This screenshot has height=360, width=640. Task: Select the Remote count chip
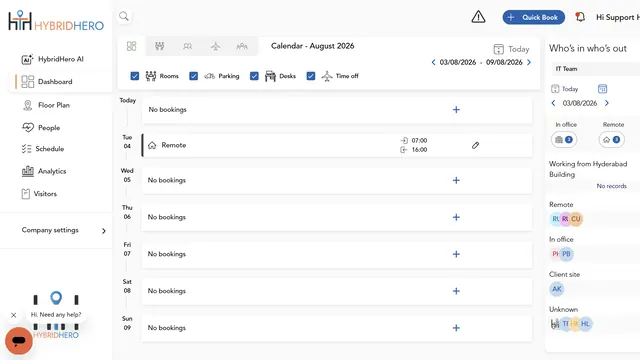coord(611,140)
